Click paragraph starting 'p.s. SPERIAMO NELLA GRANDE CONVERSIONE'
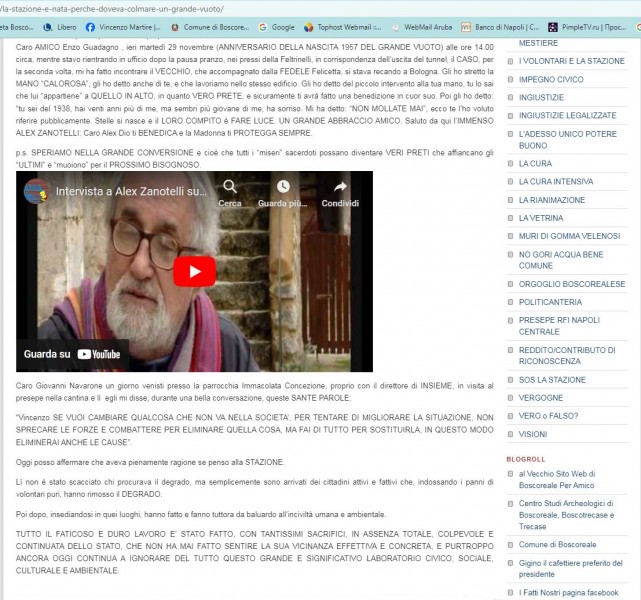This screenshot has width=641, height=600. tap(254, 159)
